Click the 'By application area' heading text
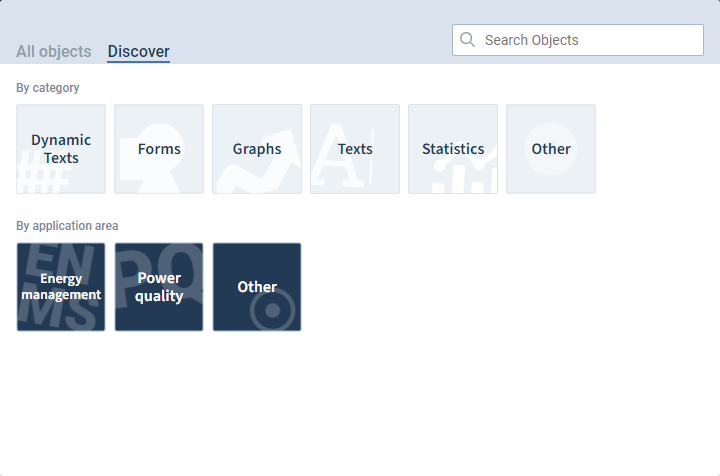 pos(67,226)
